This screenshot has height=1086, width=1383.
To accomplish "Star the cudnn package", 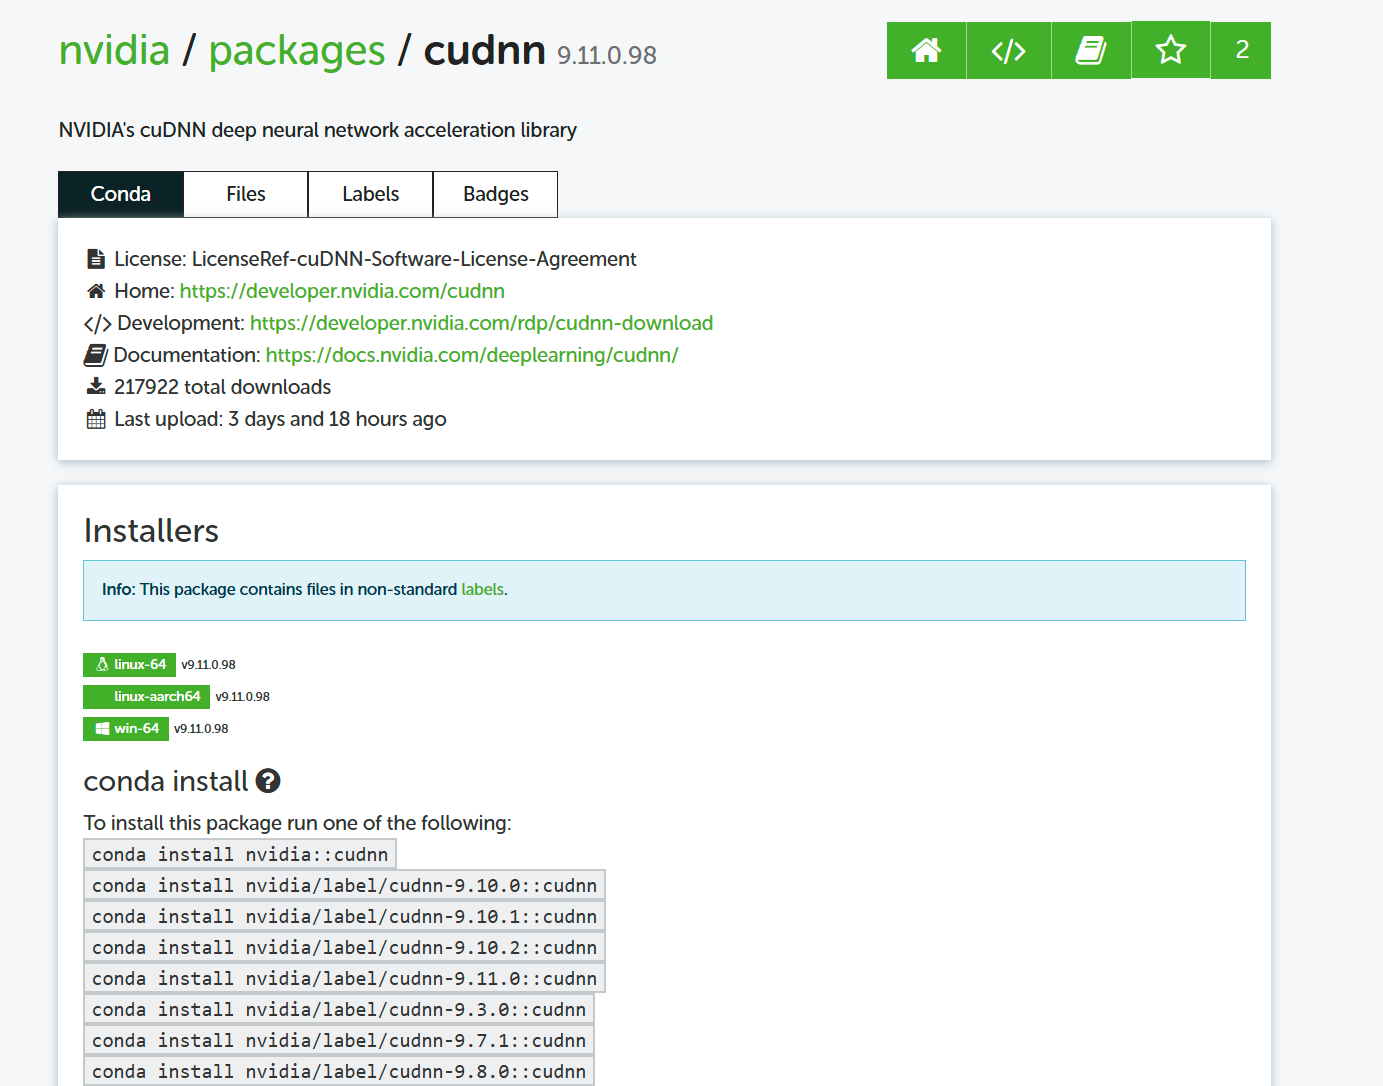I will click(1170, 50).
